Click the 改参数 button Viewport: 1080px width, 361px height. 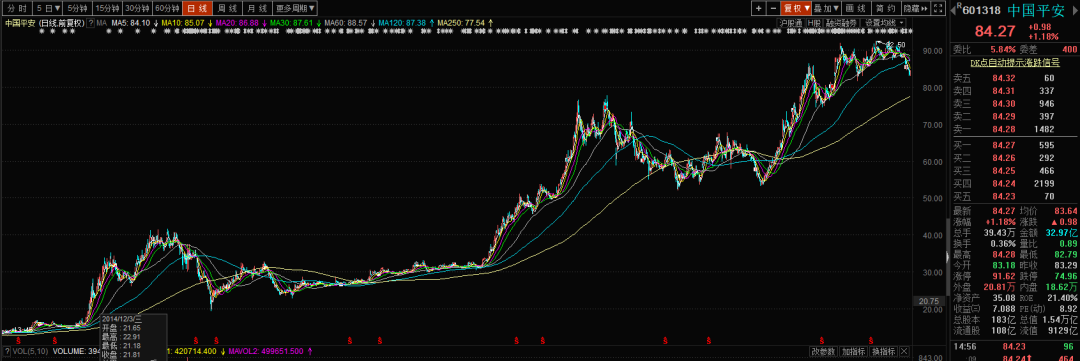tap(824, 351)
